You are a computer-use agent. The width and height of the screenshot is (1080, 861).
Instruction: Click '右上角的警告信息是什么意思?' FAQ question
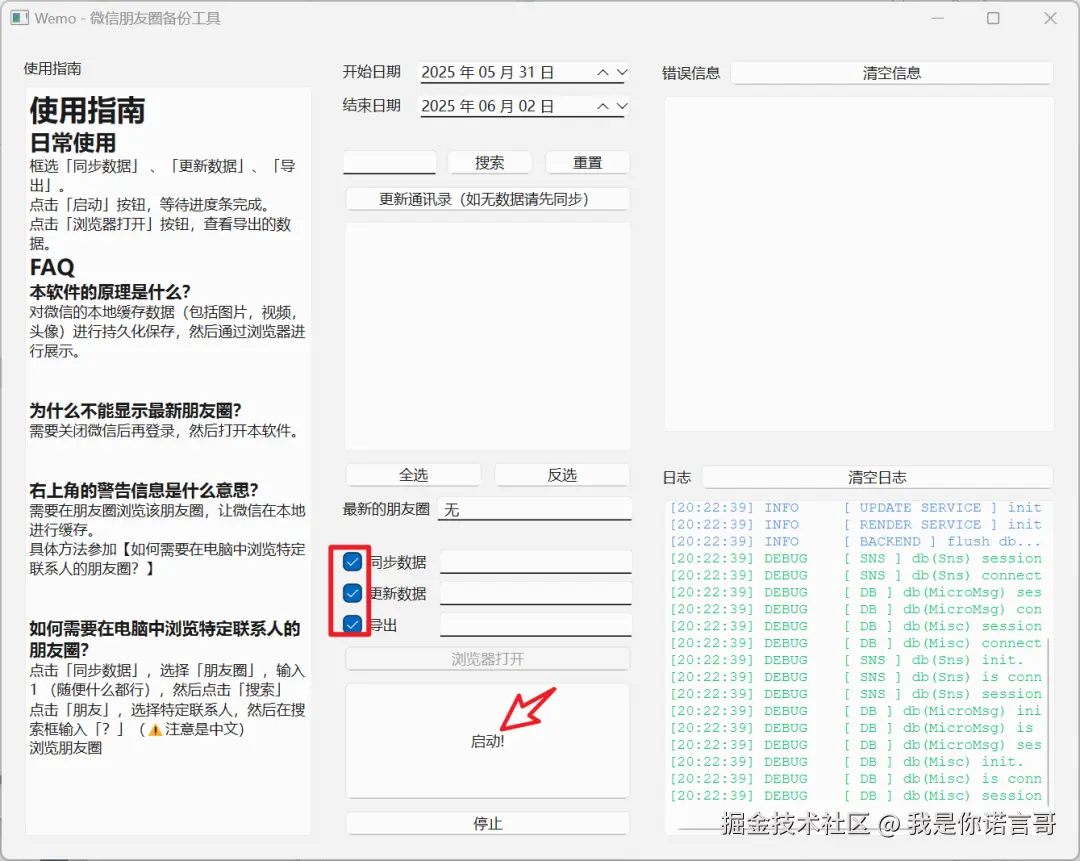click(x=143, y=490)
